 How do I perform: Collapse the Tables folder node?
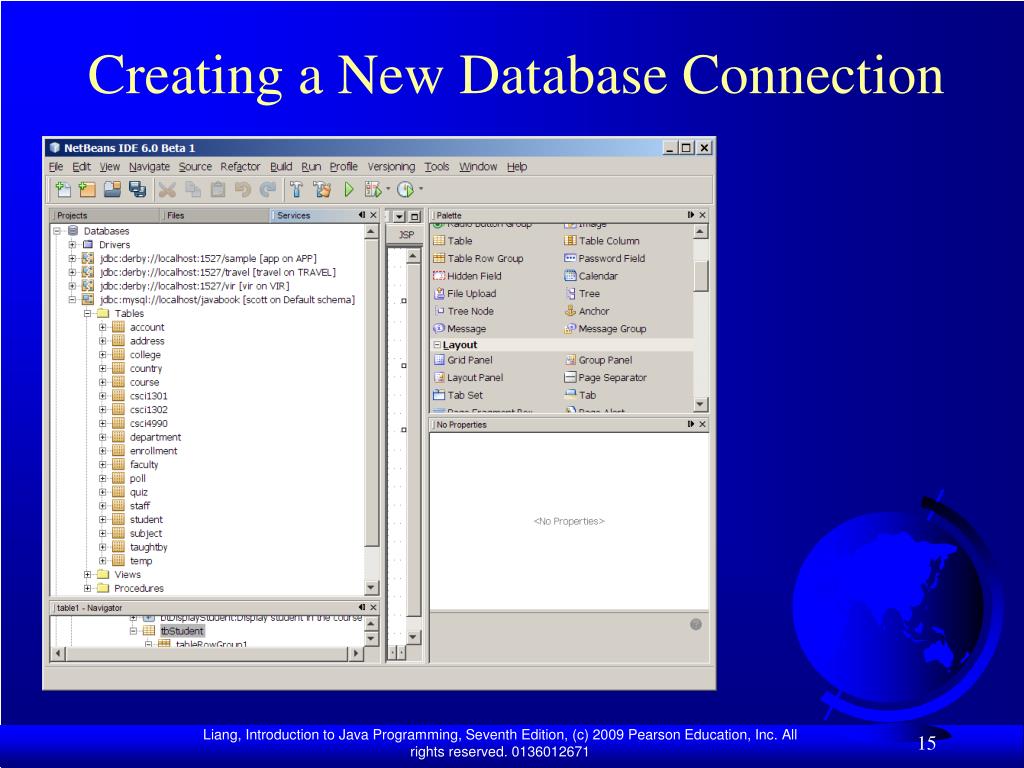pos(87,313)
